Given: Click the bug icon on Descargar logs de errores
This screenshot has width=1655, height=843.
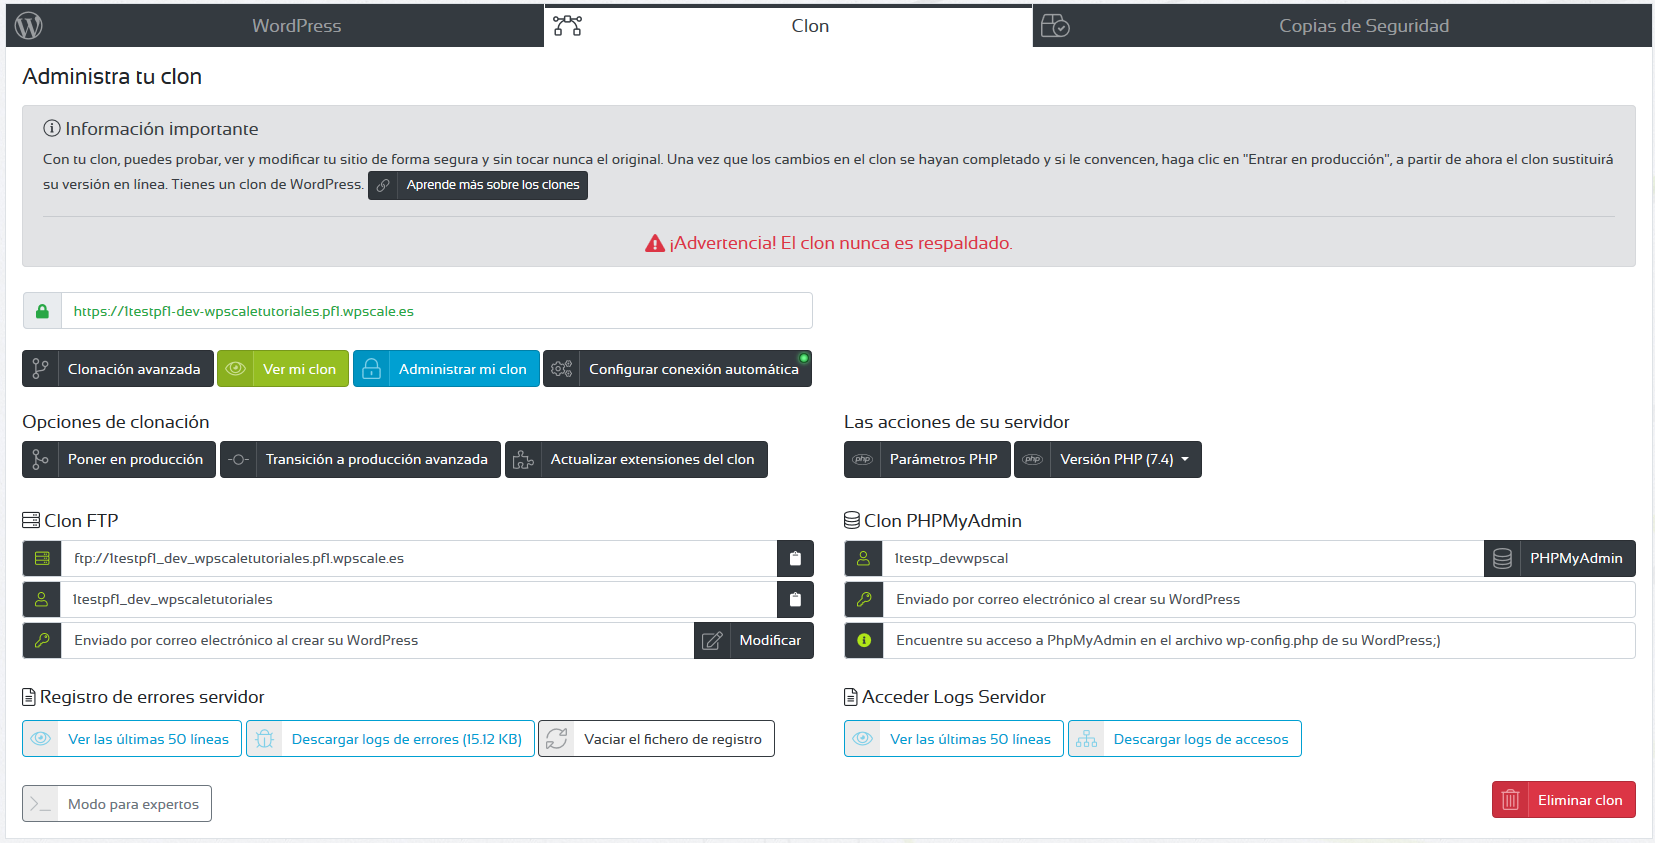Looking at the screenshot, I should pyautogui.click(x=264, y=739).
